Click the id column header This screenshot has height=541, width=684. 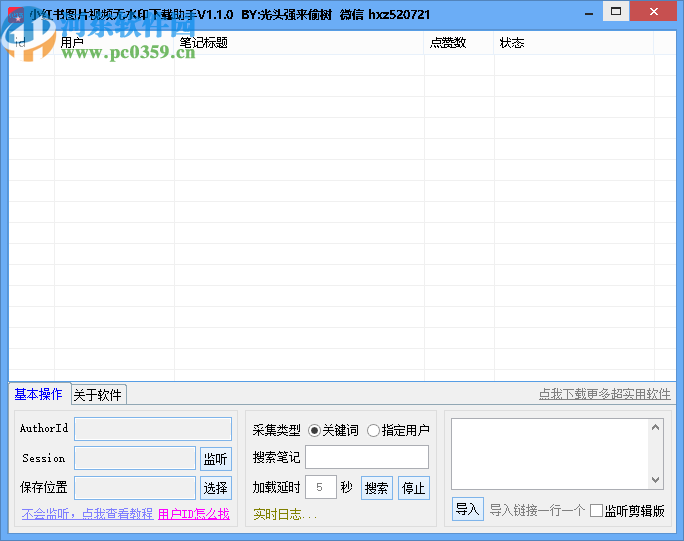(x=31, y=43)
